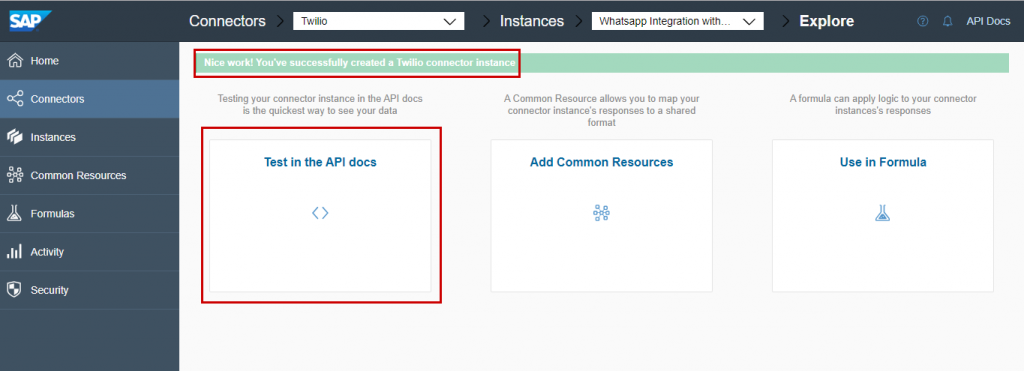Image resolution: width=1024 pixels, height=371 pixels.
Task: Click Connectors breadcrumb in header
Action: [227, 21]
